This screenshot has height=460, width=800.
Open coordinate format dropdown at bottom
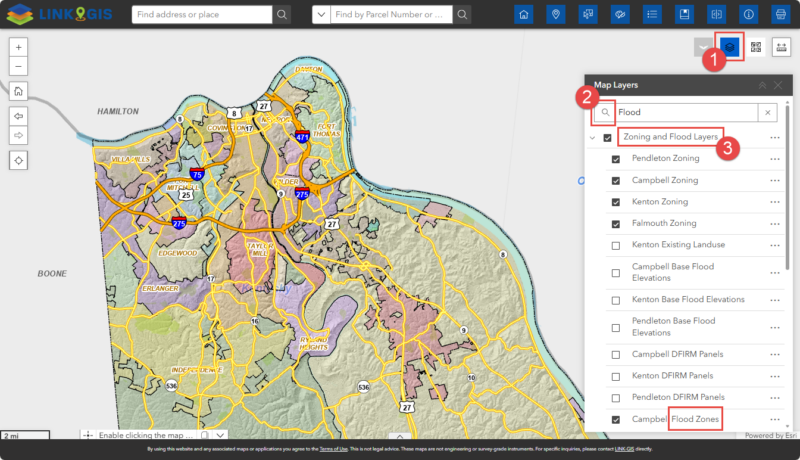coord(220,435)
